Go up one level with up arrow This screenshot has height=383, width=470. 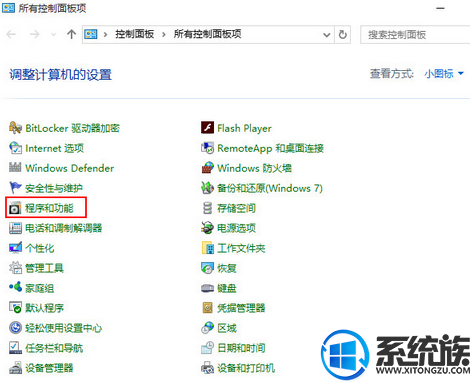point(71,34)
